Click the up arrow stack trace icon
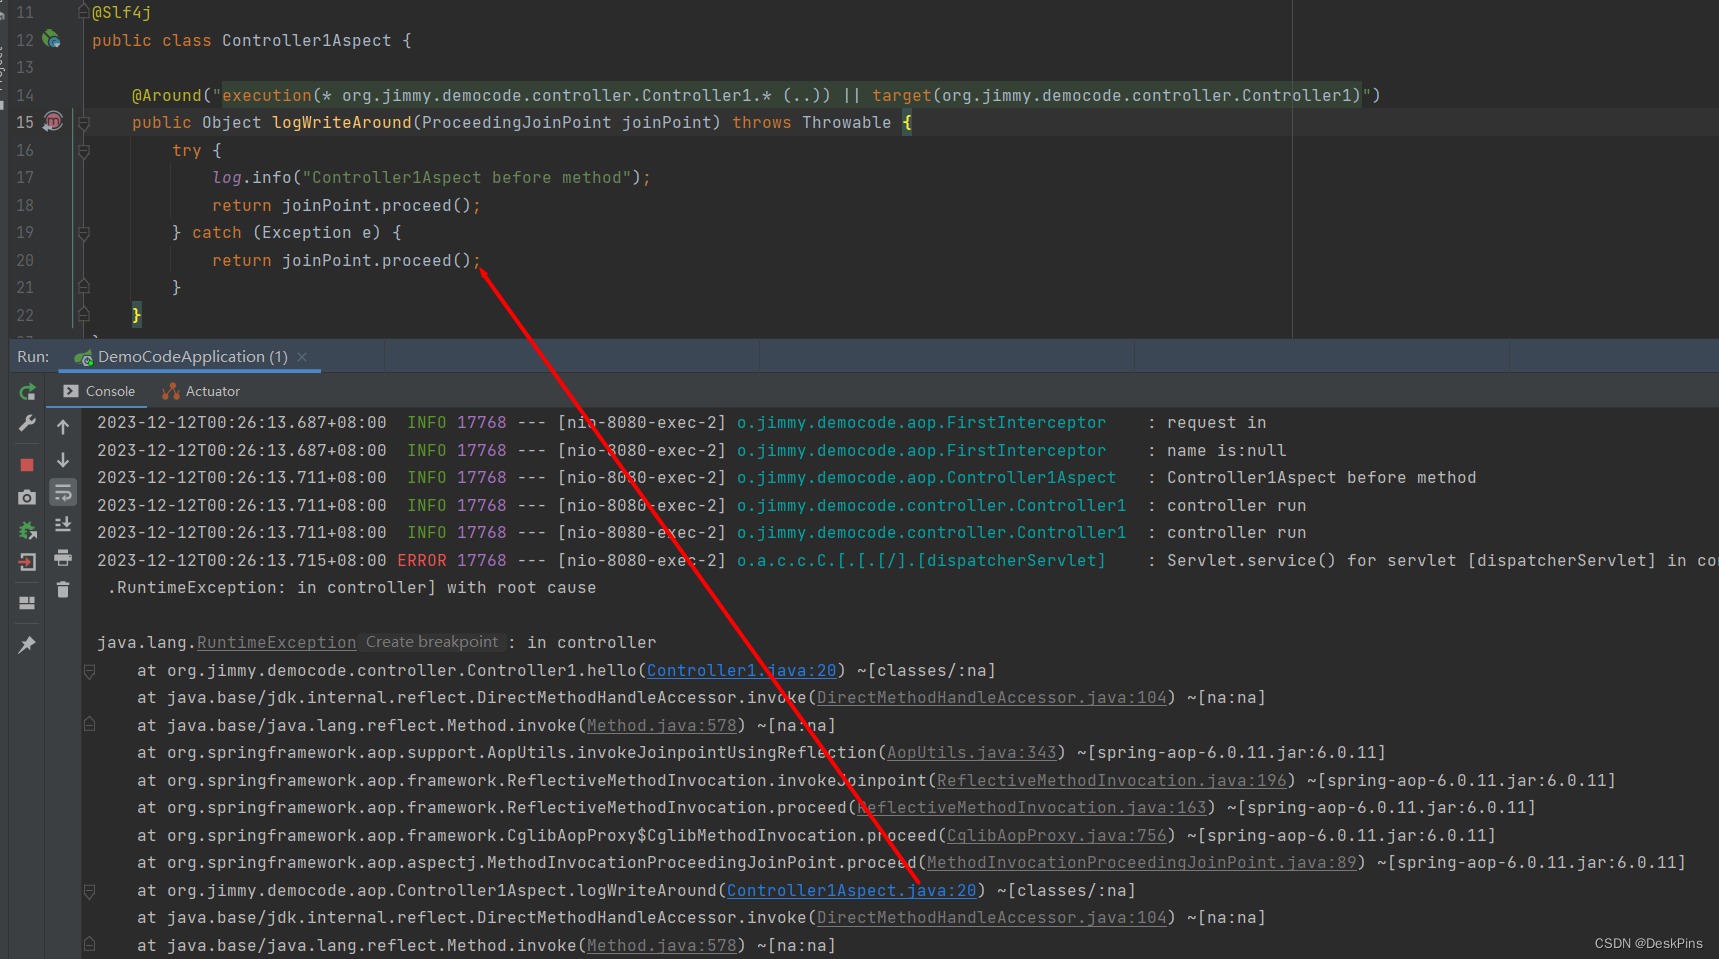Image resolution: width=1719 pixels, height=959 pixels. (63, 427)
